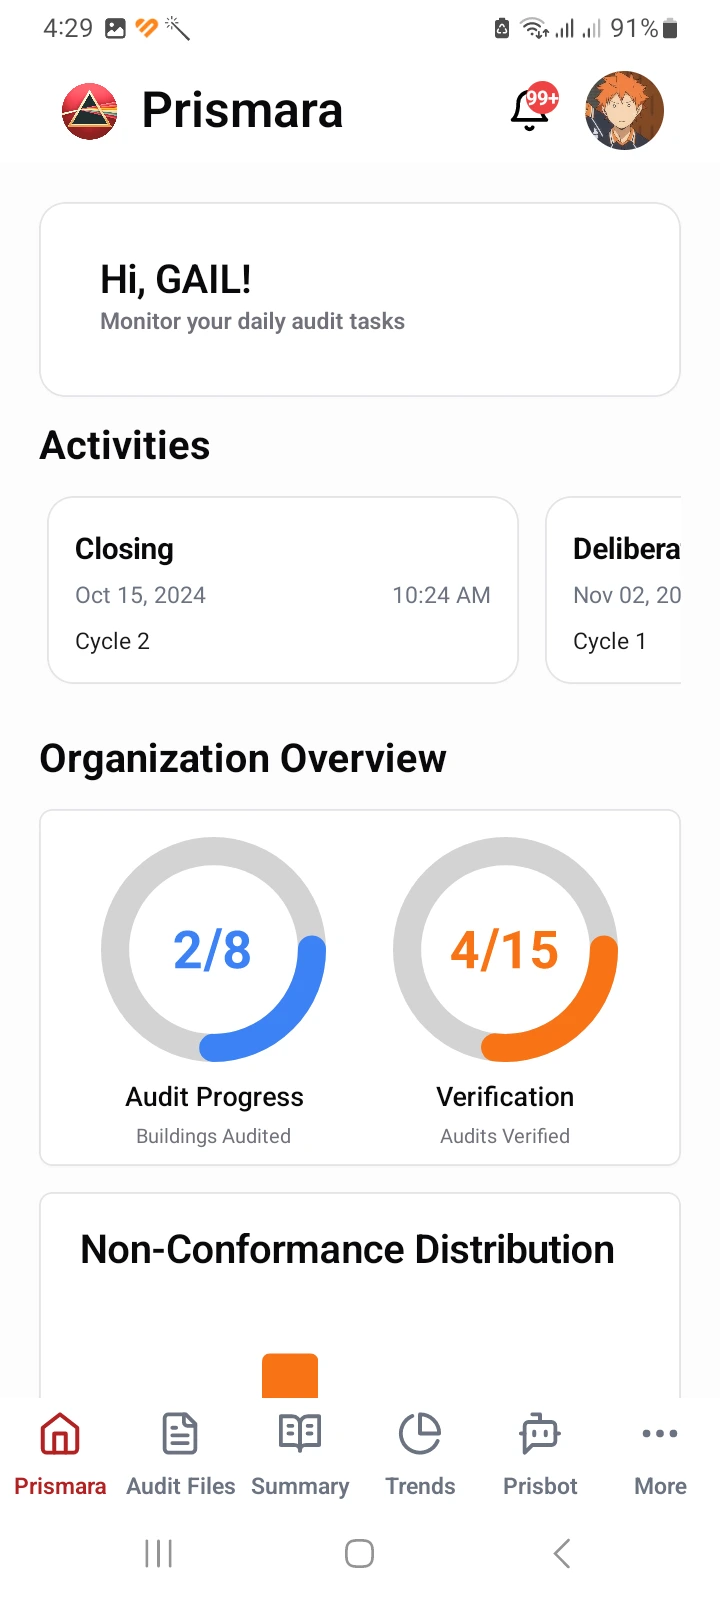Open Android recent apps button
The height and width of the screenshot is (1600, 720).
click(159, 1553)
